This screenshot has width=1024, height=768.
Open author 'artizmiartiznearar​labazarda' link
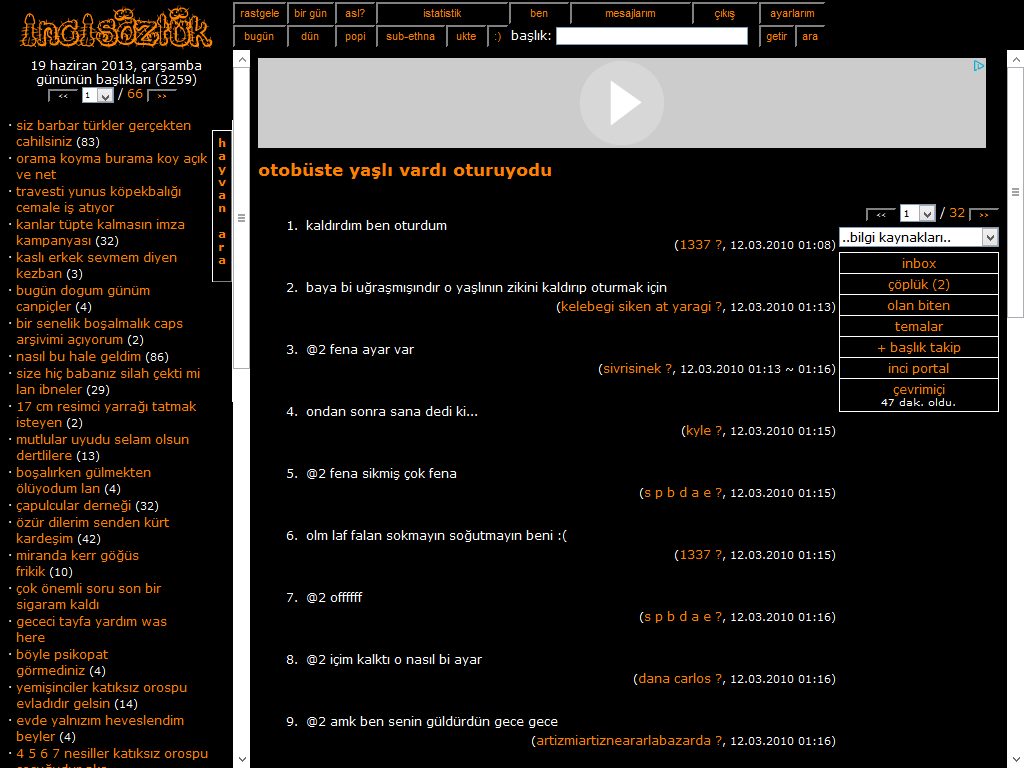[x=623, y=741]
